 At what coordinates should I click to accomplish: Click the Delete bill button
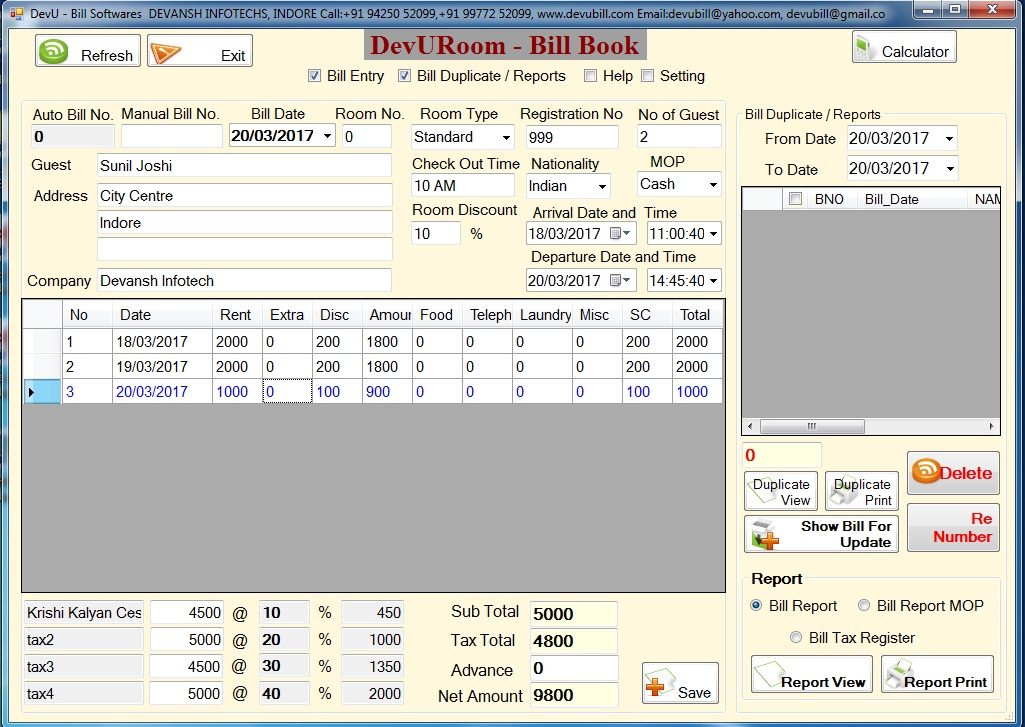[952, 473]
